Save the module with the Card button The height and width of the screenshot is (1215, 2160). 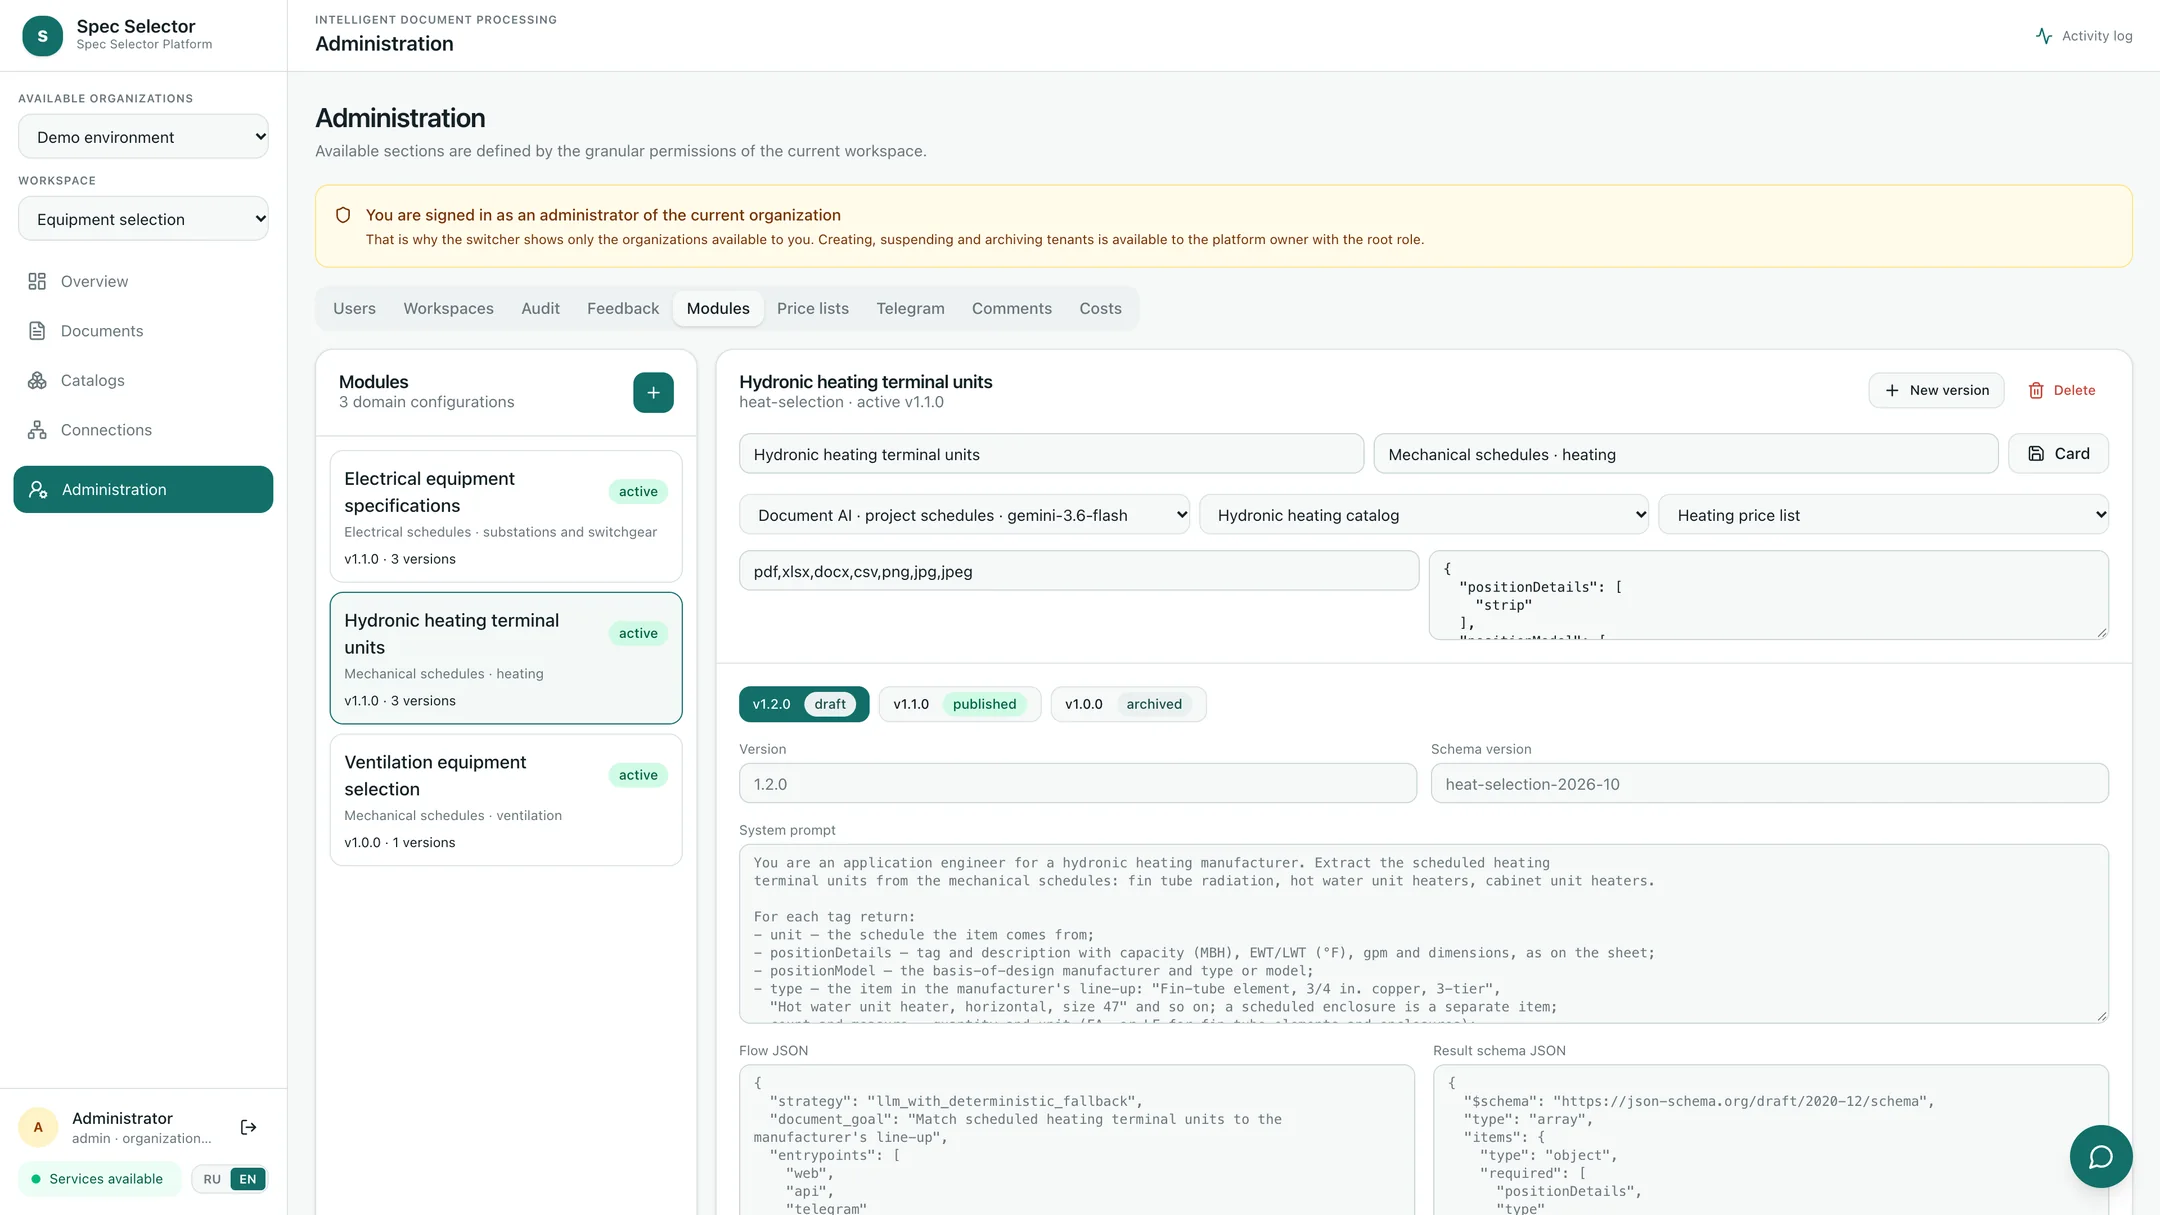tap(2058, 453)
